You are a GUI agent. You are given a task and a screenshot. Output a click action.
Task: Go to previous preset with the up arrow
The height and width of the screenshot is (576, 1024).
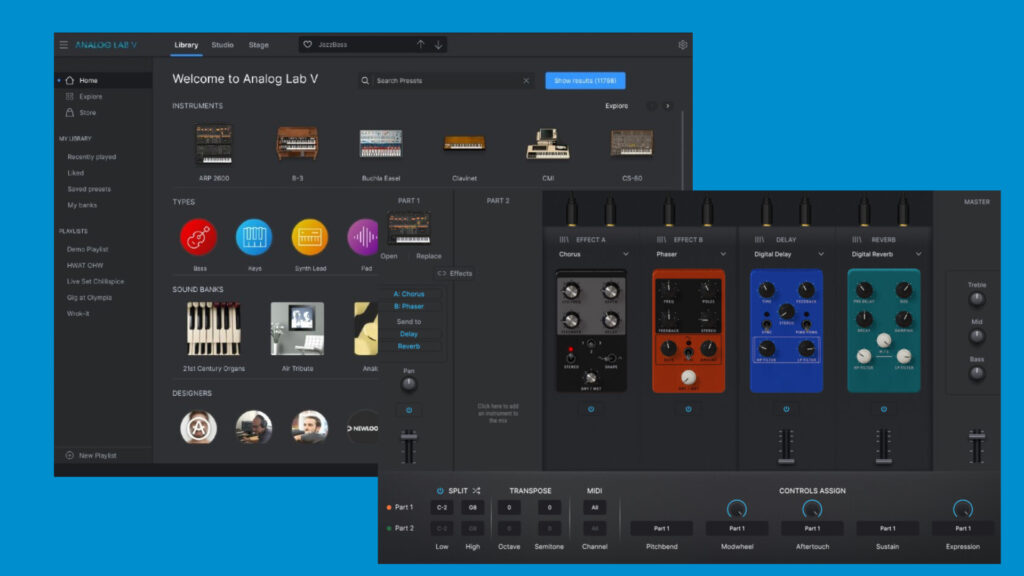(420, 45)
